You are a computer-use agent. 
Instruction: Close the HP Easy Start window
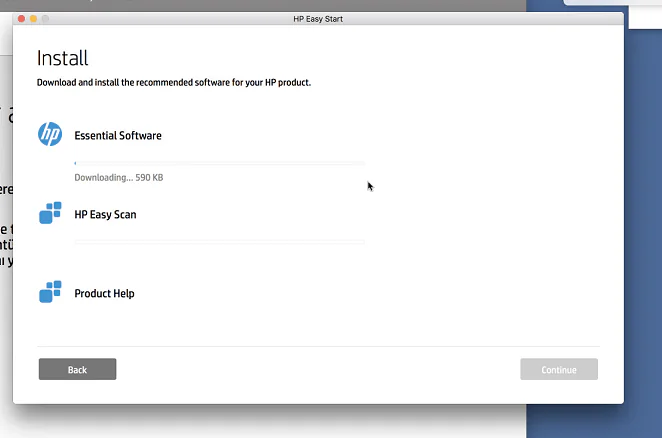[x=21, y=19]
